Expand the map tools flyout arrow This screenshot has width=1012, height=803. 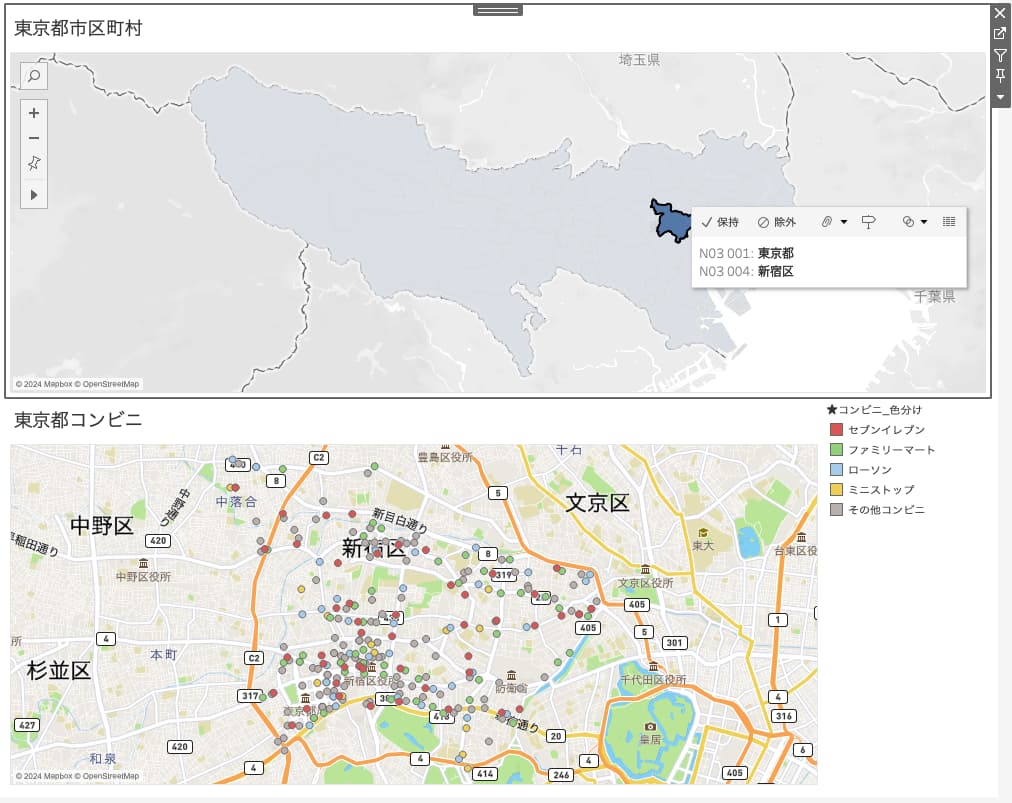[x=34, y=195]
